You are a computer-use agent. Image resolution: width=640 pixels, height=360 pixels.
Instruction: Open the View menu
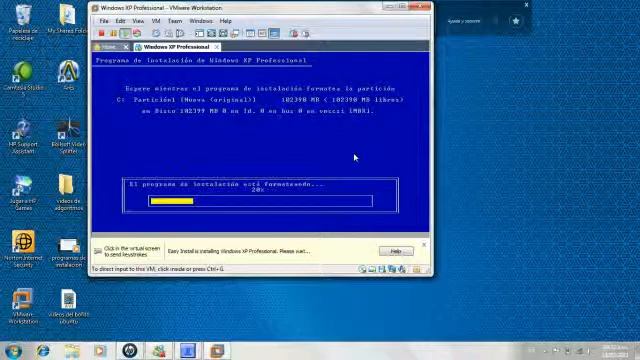tap(138, 21)
